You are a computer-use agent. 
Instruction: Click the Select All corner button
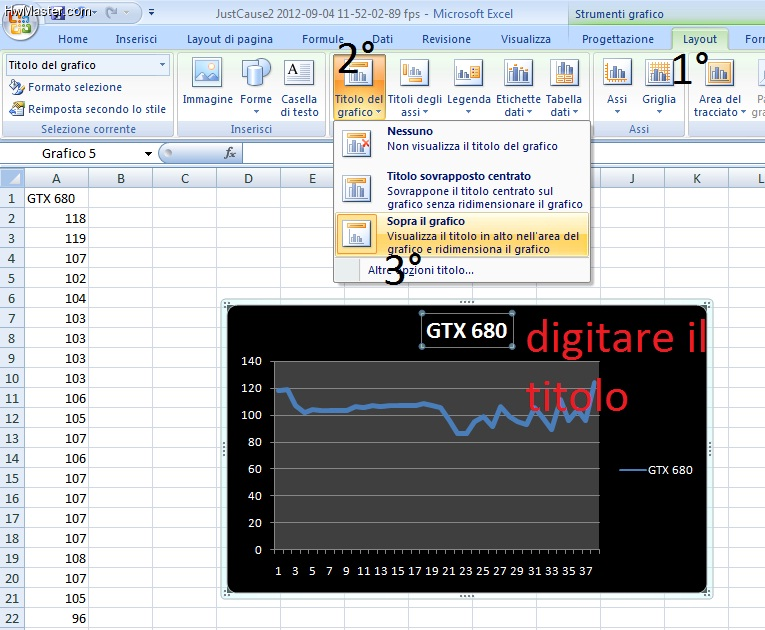12,178
